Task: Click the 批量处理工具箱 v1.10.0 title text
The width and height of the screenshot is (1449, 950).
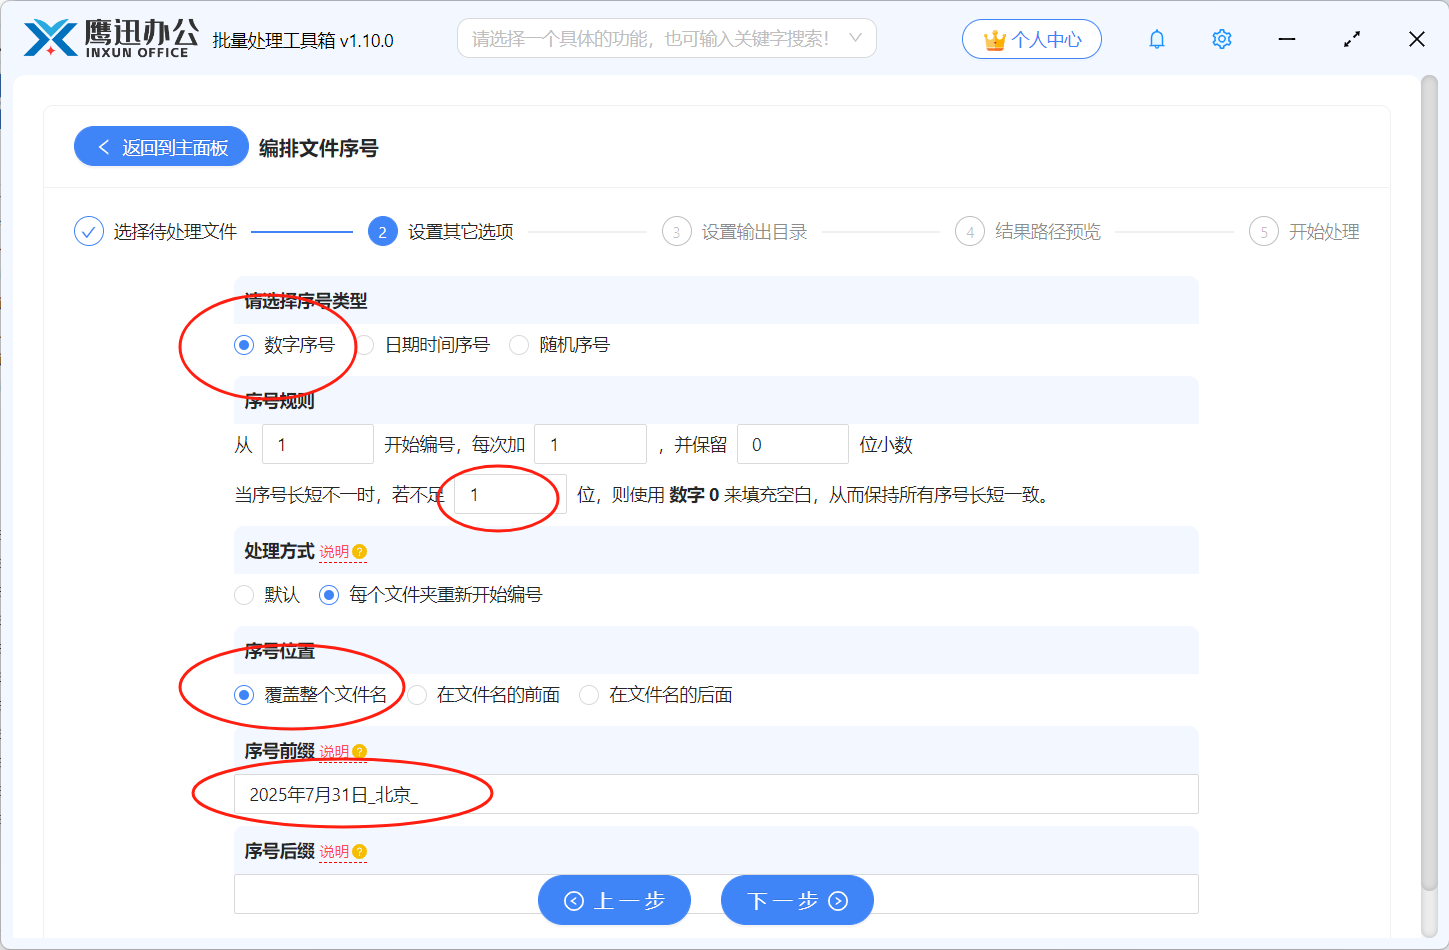Action: click(303, 40)
